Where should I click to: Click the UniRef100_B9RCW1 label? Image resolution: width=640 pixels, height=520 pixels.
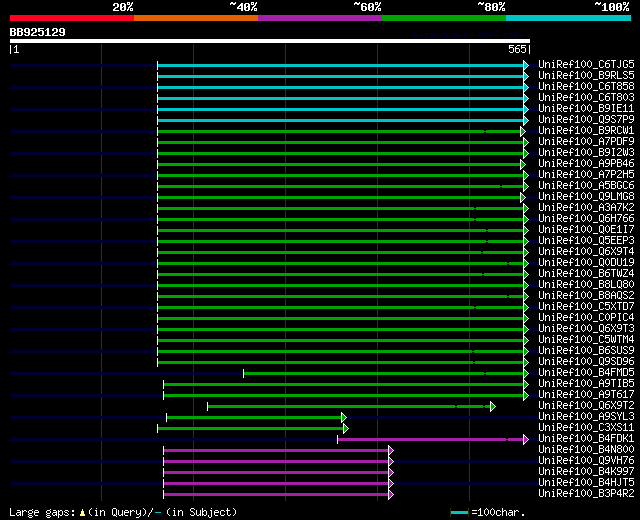586,131
